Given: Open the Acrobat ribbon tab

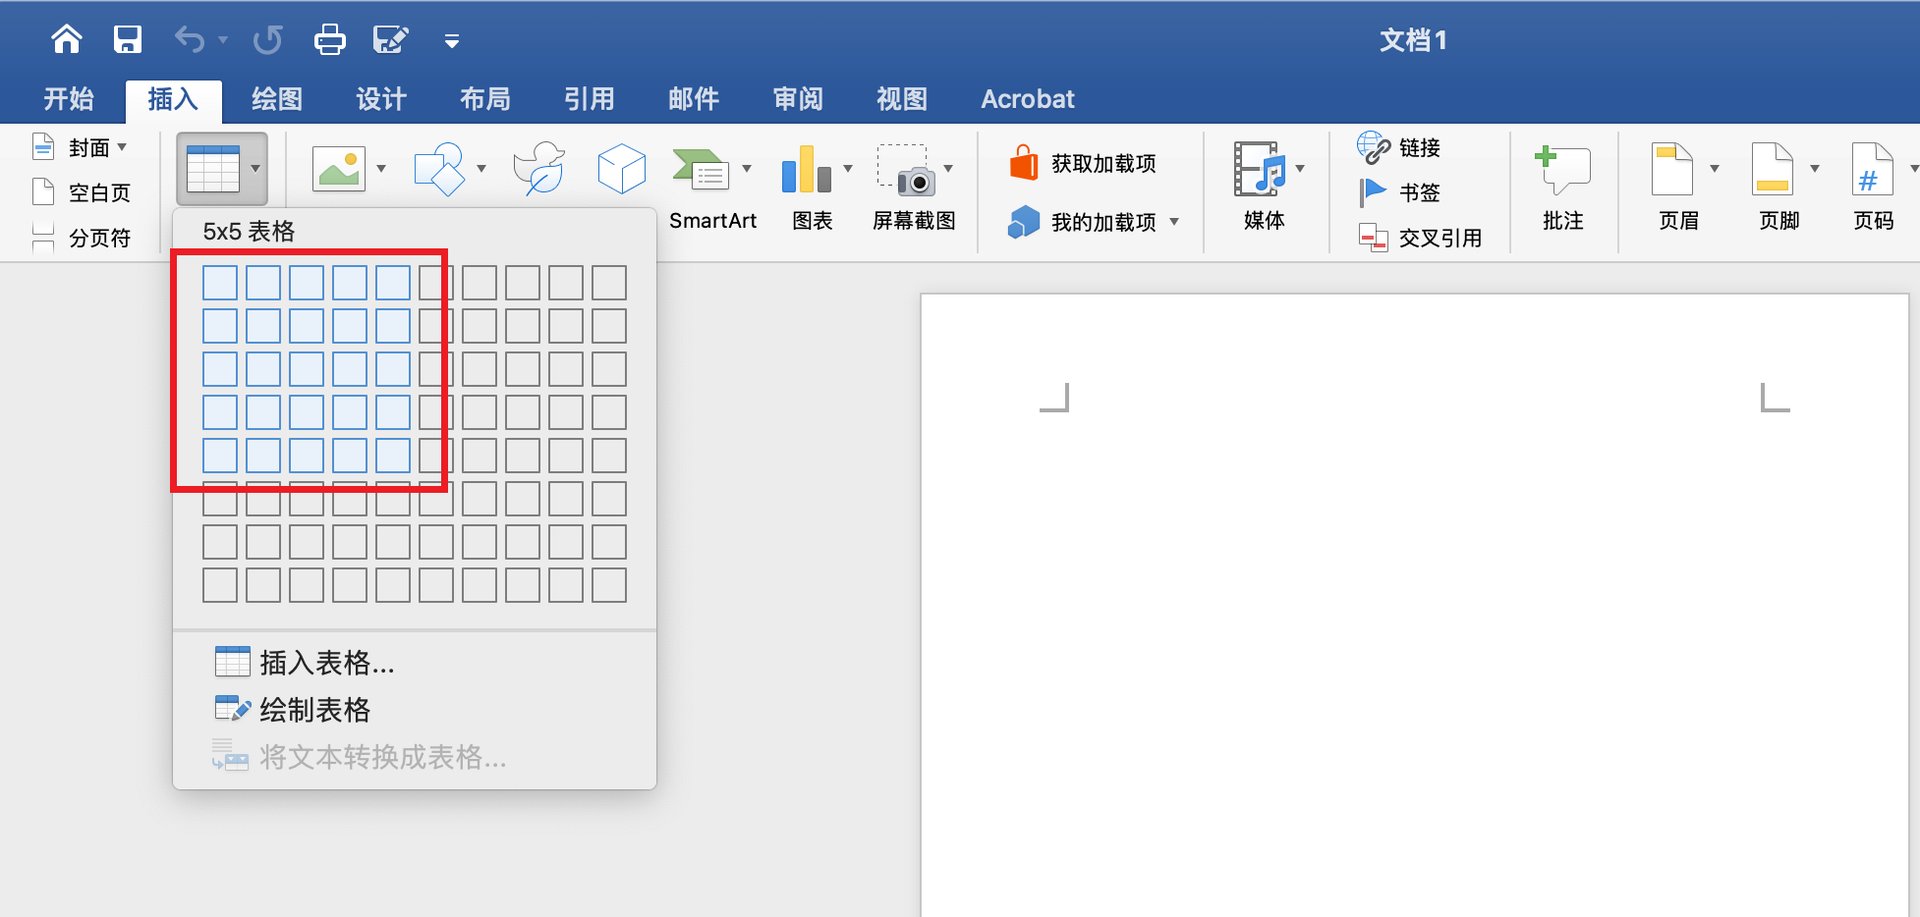Looking at the screenshot, I should [x=1027, y=98].
